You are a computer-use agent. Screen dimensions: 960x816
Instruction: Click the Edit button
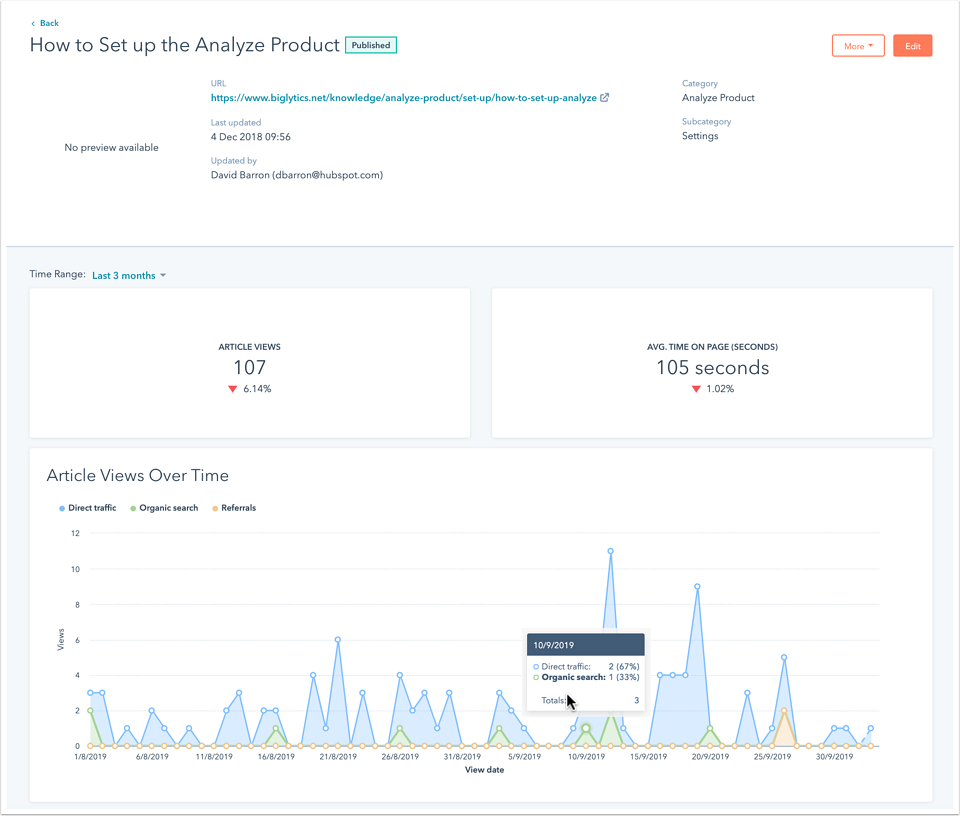912,46
